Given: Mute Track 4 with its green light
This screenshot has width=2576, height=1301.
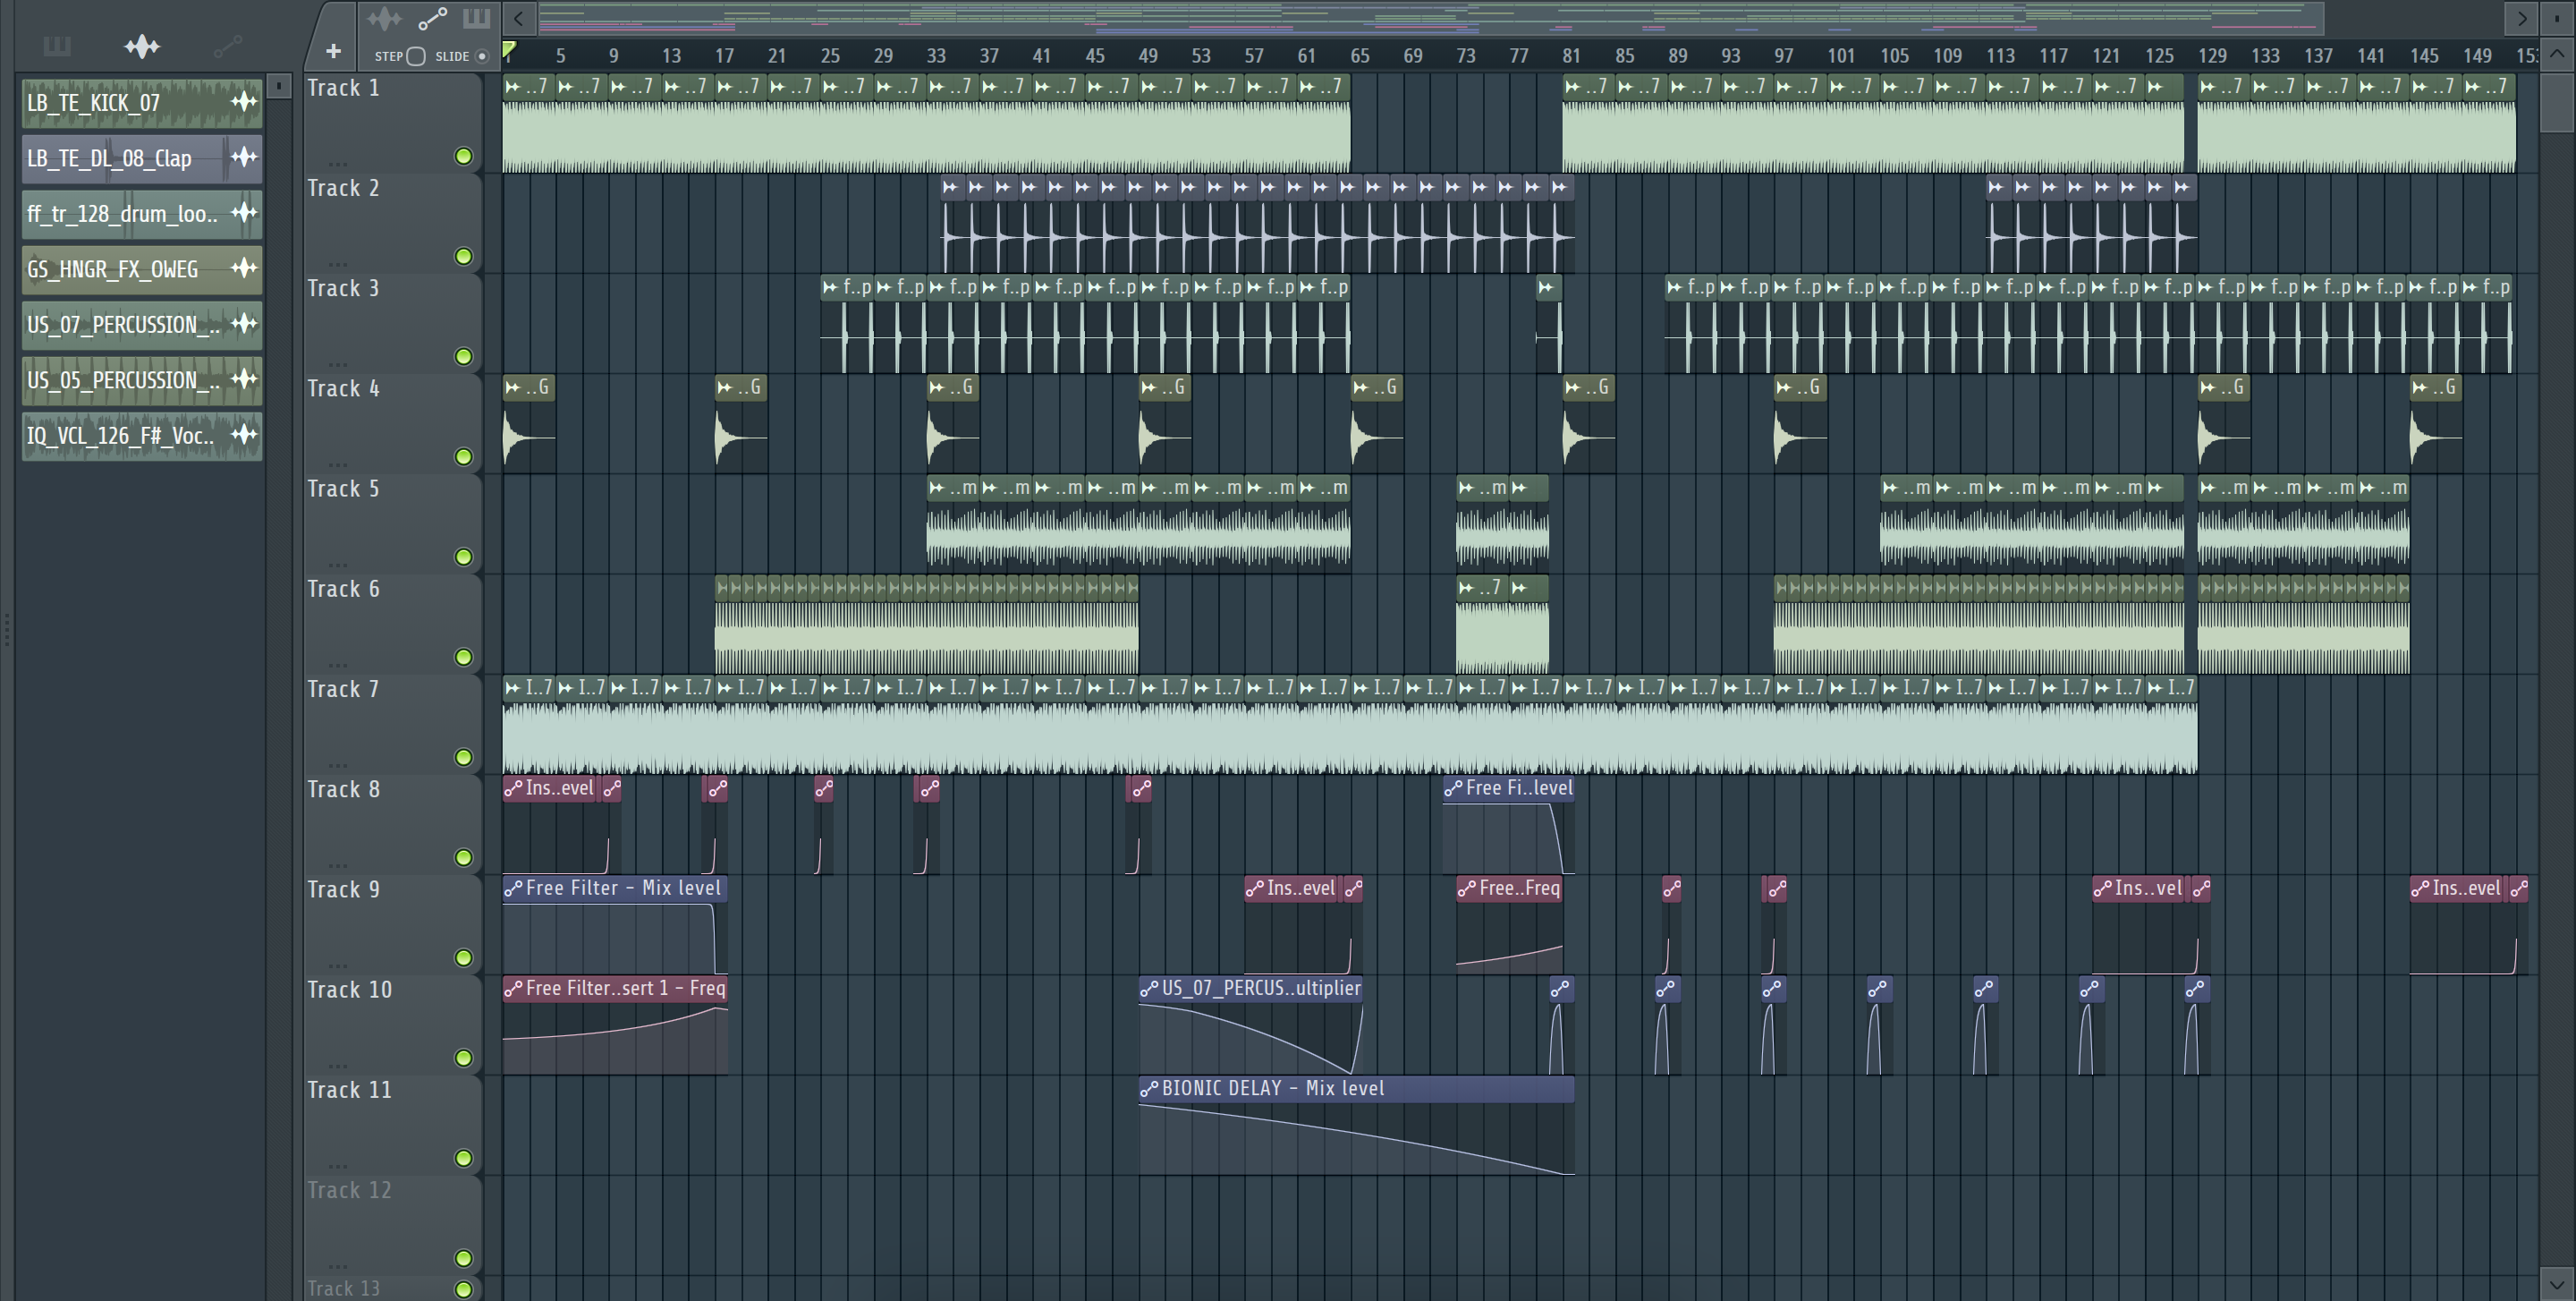Looking at the screenshot, I should 463,456.
